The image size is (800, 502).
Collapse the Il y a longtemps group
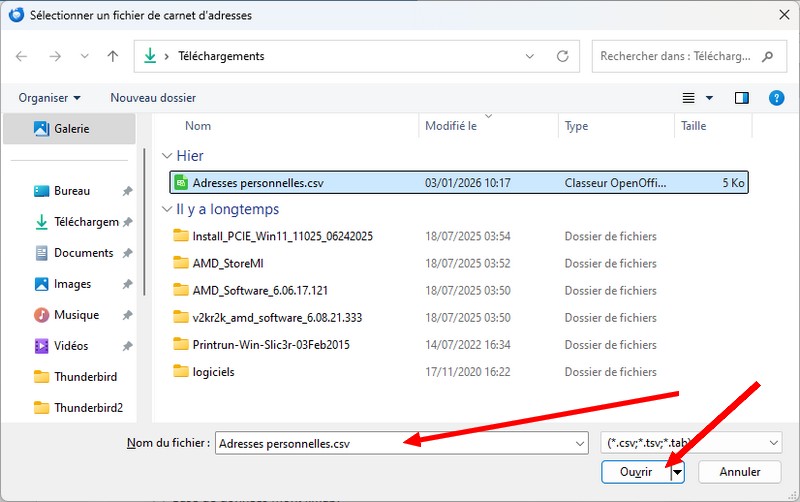167,210
